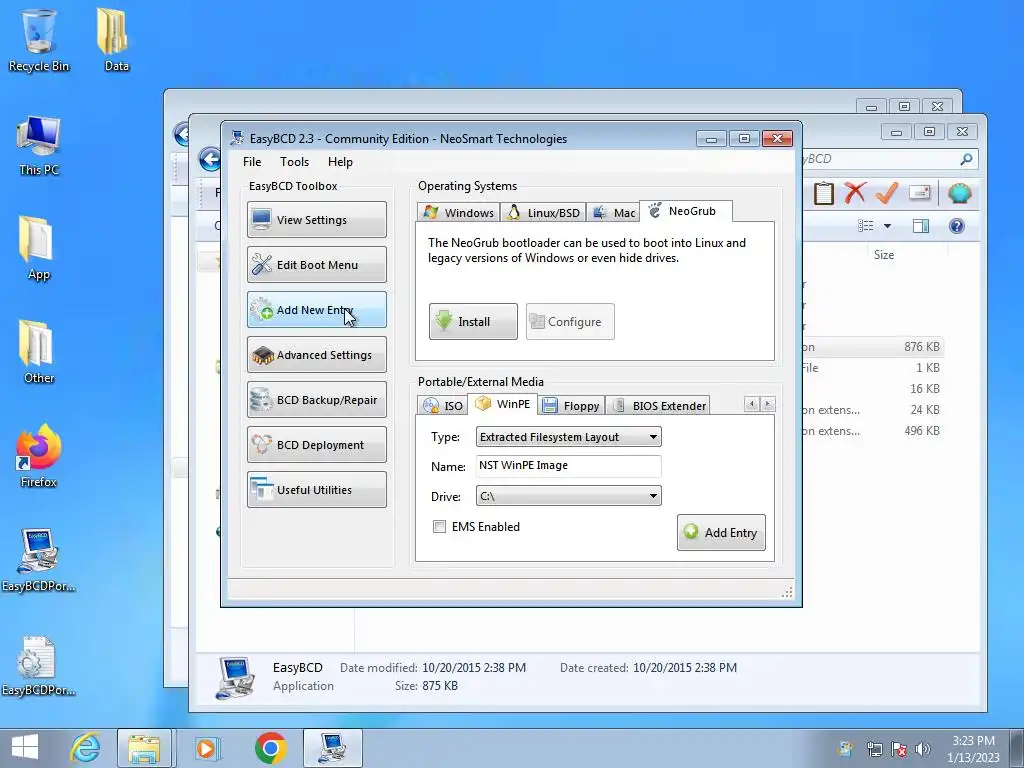The width and height of the screenshot is (1024, 768).
Task: Open the Action Center flag tray icon
Action: [899, 749]
